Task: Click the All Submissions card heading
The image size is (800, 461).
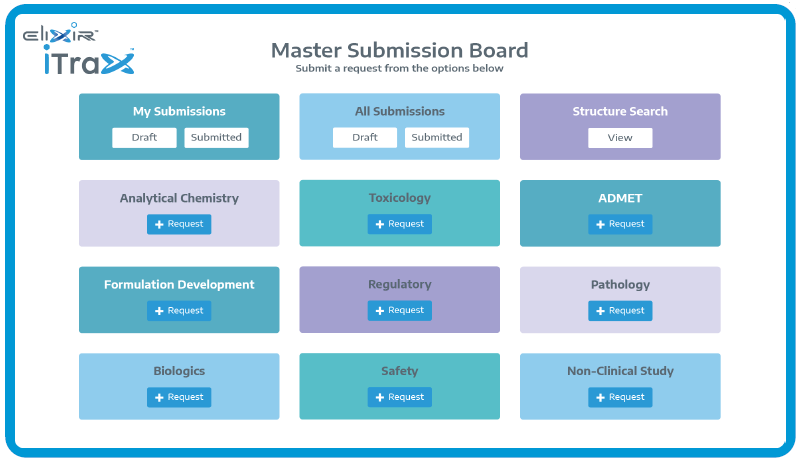Action: 400,112
